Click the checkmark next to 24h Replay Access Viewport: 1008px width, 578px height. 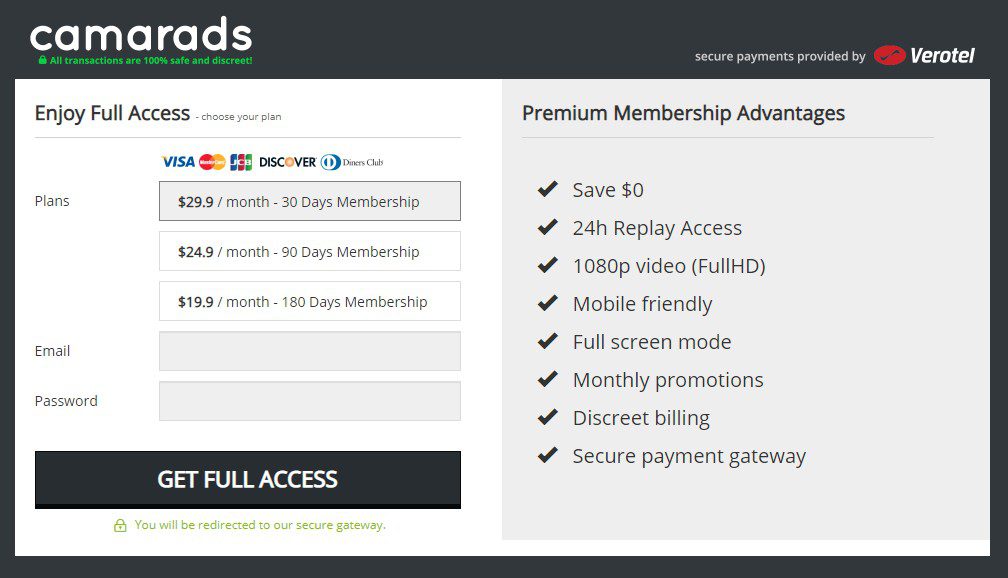pyautogui.click(x=547, y=227)
